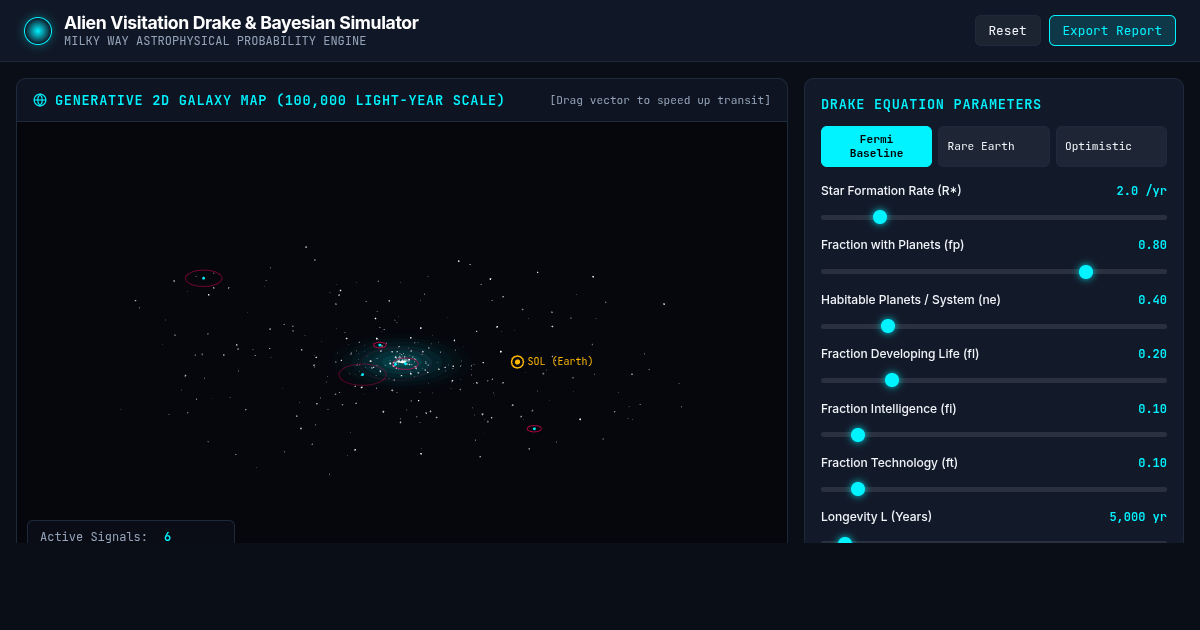This screenshot has height=630, width=1200.
Task: Click the glowing cyan app logo
Action: 38,31
